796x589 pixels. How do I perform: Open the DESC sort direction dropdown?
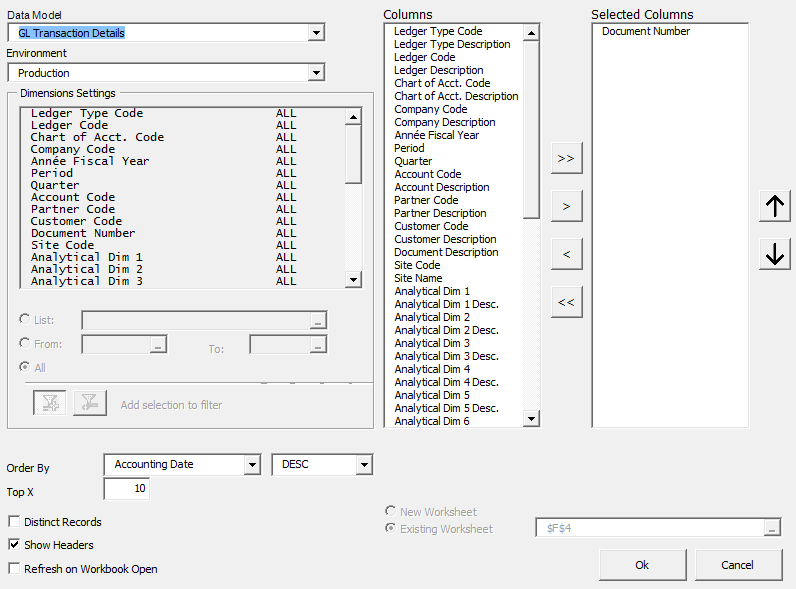click(364, 465)
